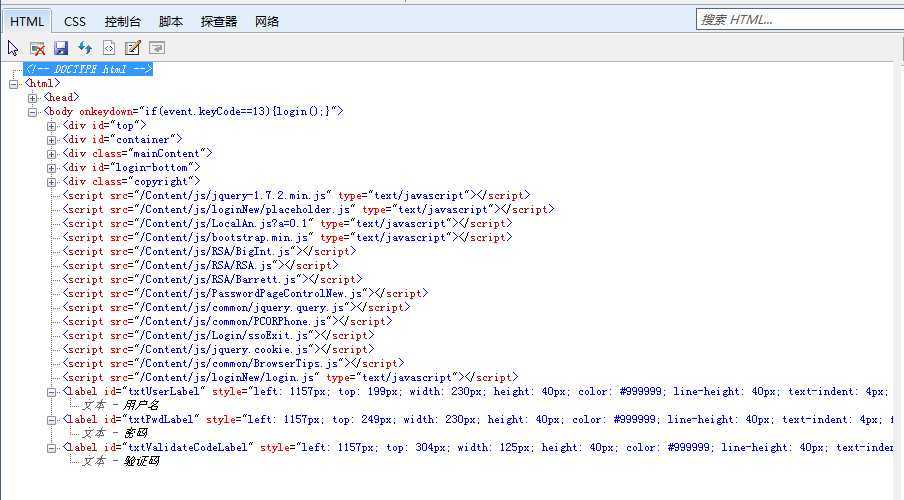Select the RSA/BigInt.js script row
The height and width of the screenshot is (500, 904).
209,251
